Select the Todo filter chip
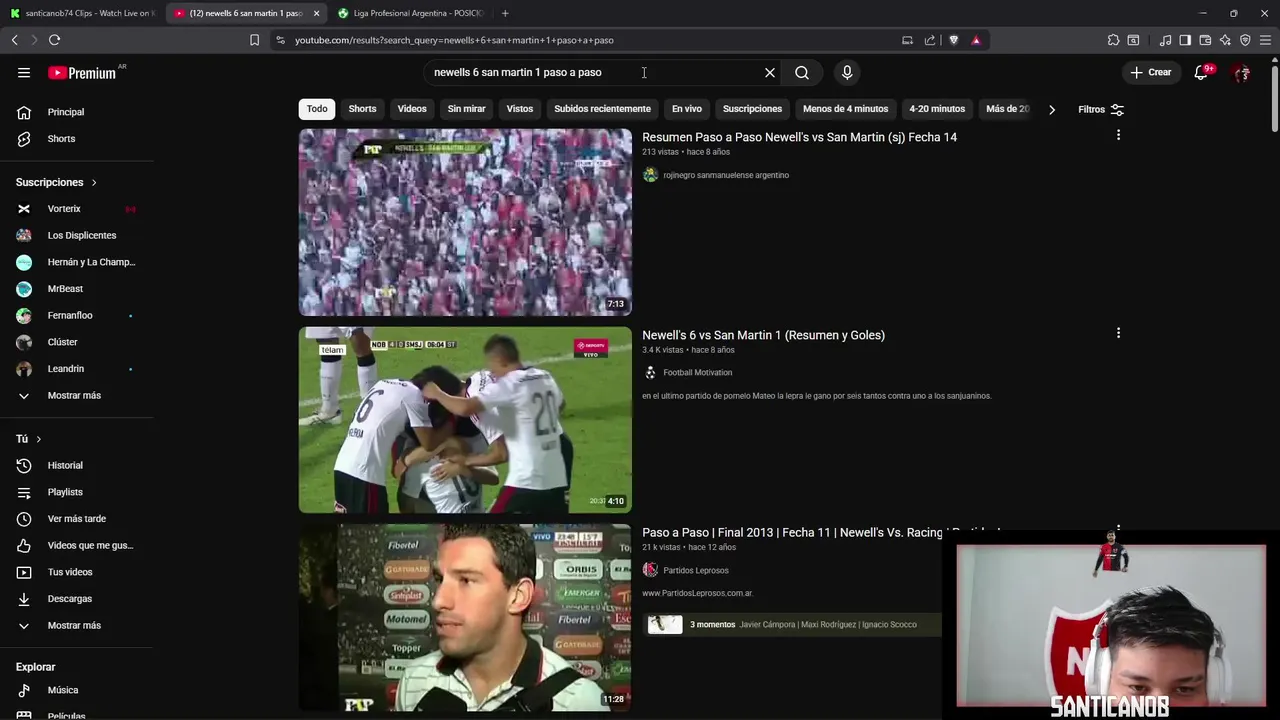Screen dimensions: 1280x720 coord(317,109)
